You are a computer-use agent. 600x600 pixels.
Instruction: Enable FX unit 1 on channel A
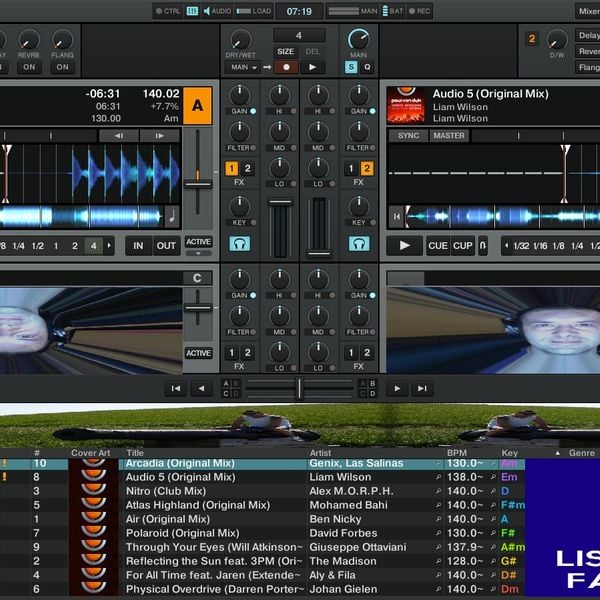click(x=232, y=168)
